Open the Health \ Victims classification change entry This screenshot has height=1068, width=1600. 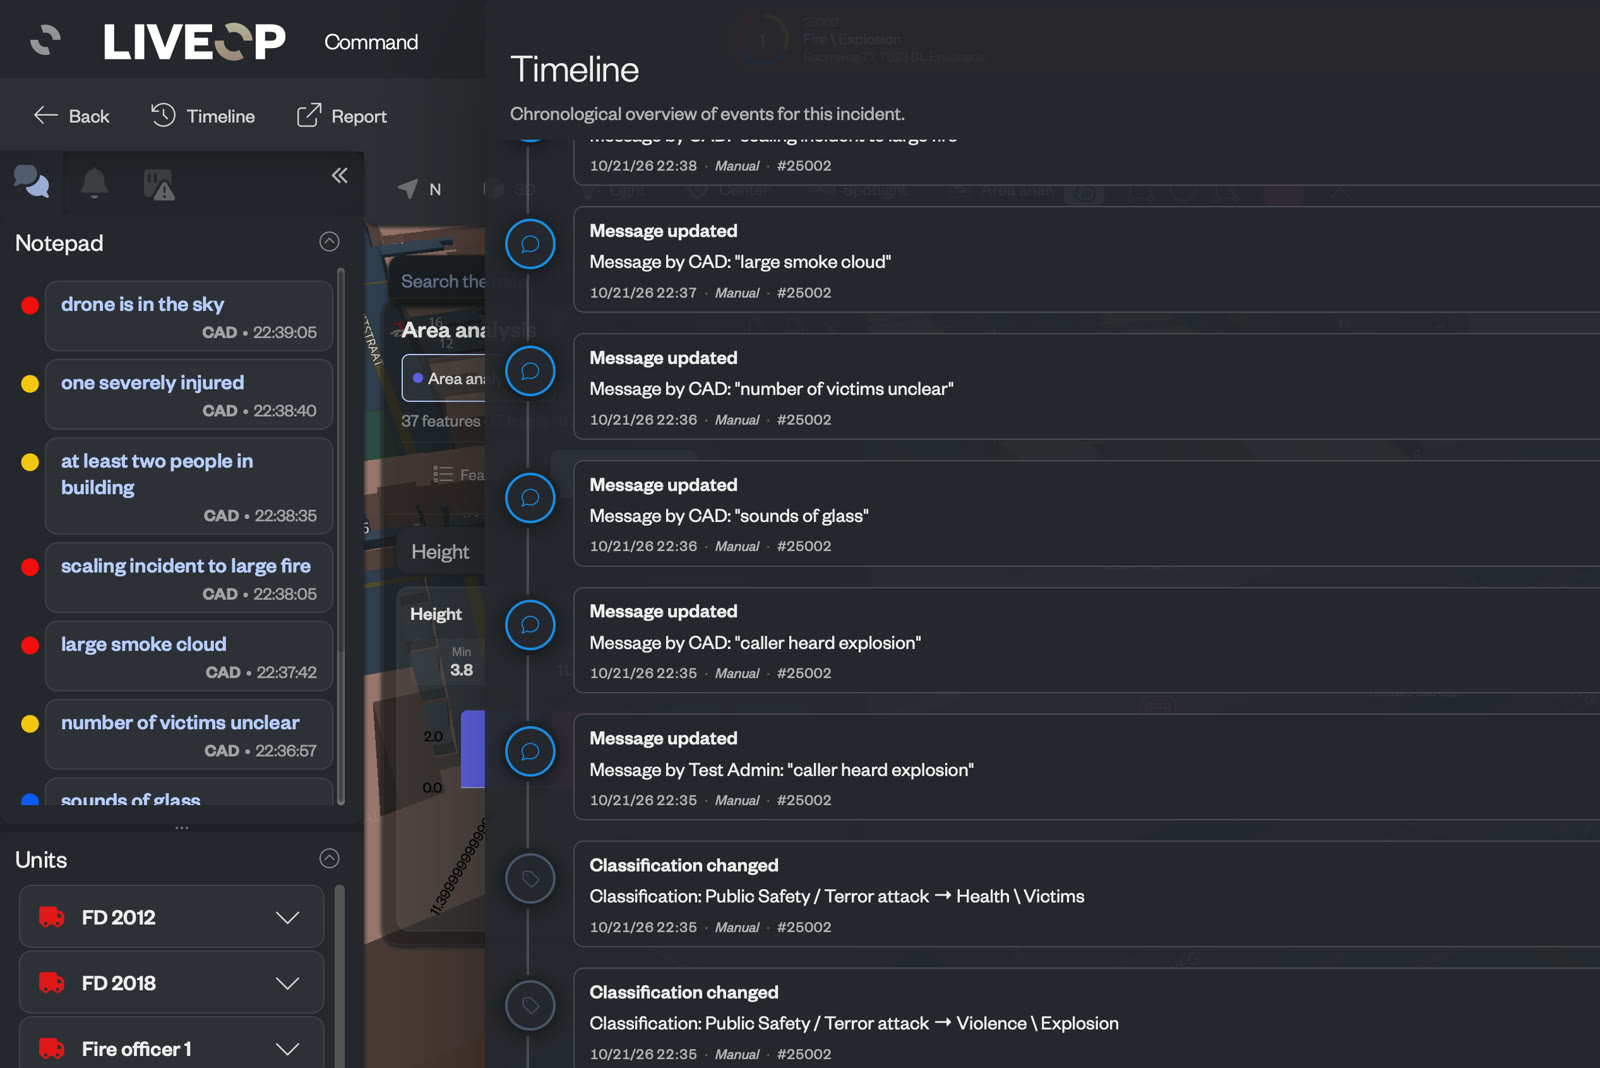coord(1086,895)
